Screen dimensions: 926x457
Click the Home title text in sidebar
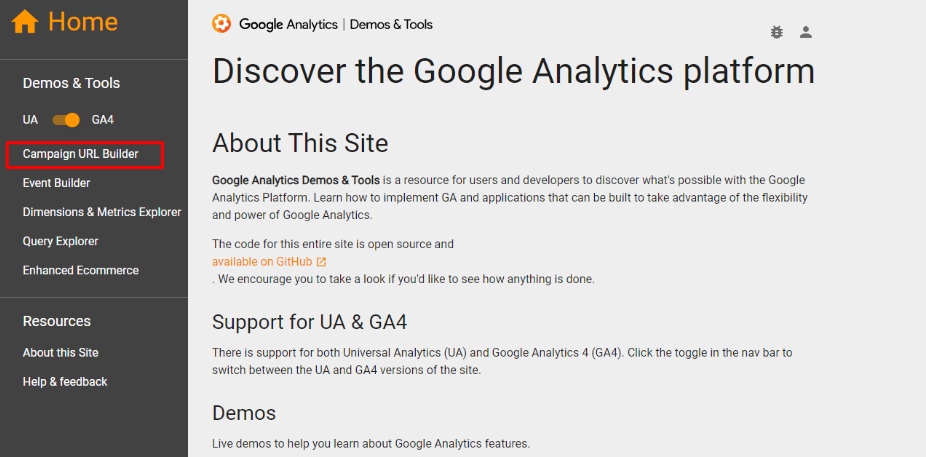[x=83, y=22]
